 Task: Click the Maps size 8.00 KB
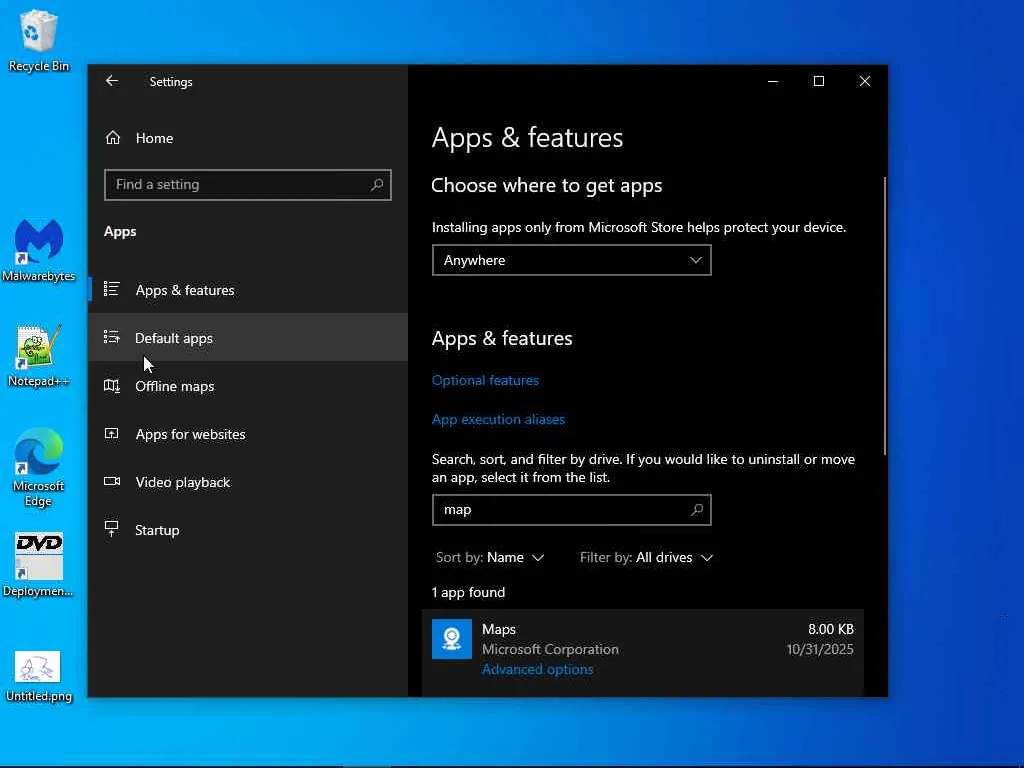click(x=831, y=629)
